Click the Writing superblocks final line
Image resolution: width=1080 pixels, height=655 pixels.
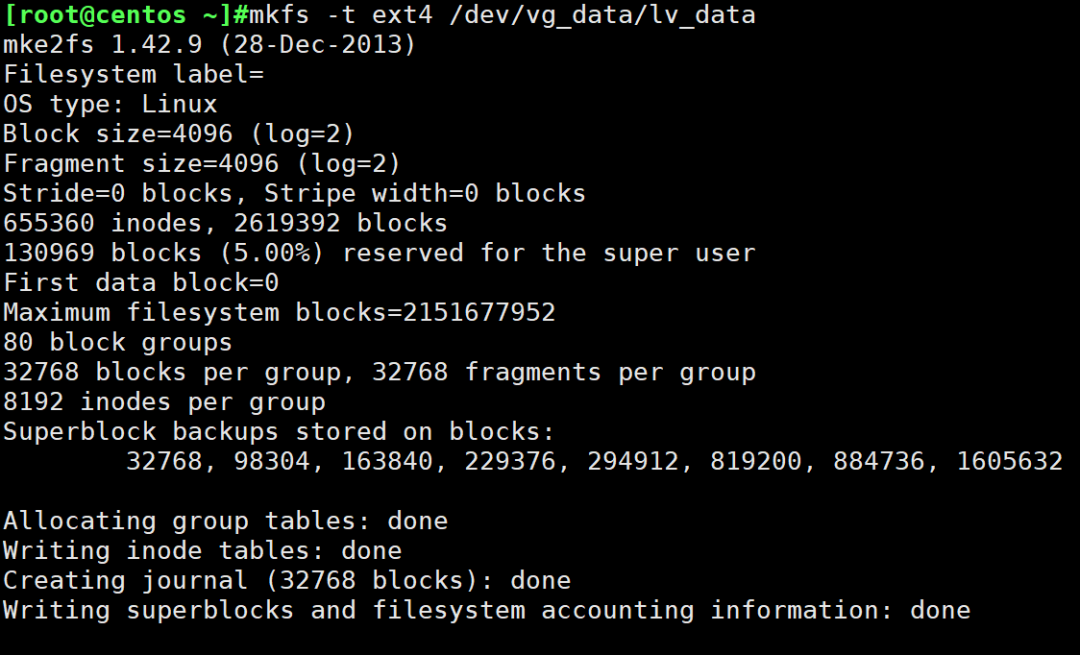point(486,610)
